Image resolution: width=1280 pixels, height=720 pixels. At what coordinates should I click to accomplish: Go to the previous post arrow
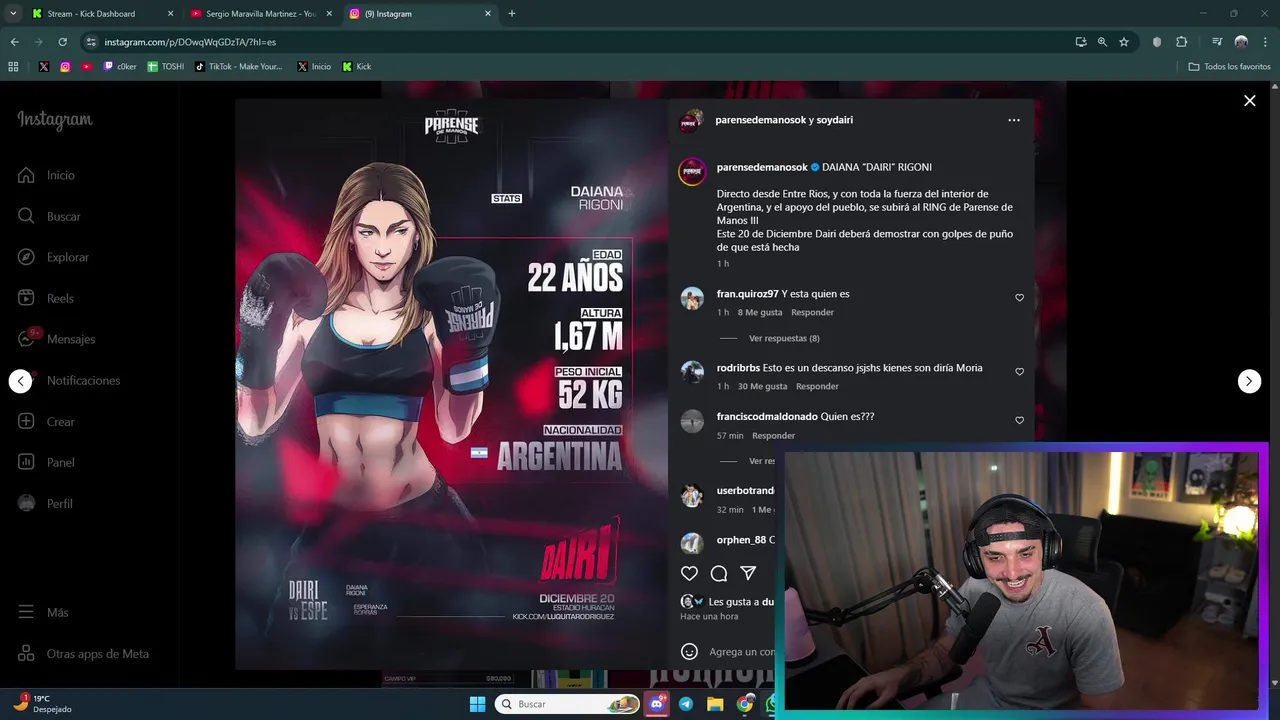[20, 381]
